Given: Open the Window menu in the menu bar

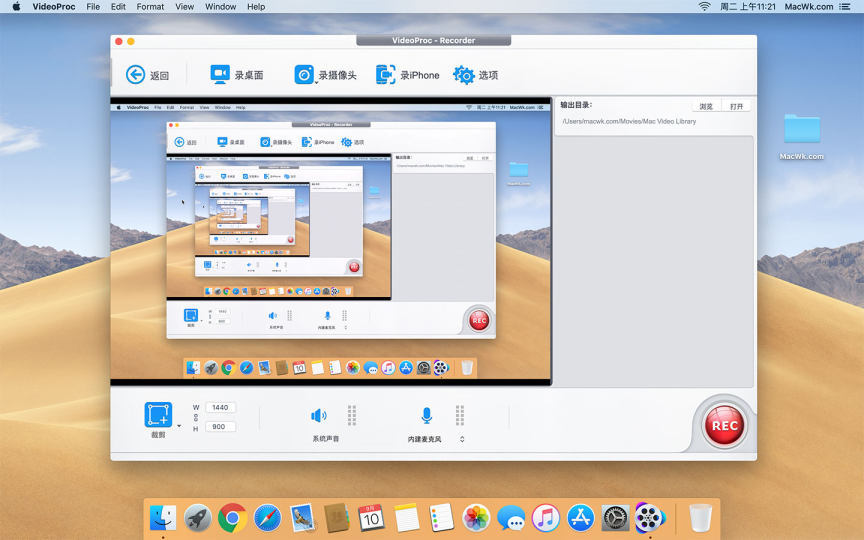Looking at the screenshot, I should 220,7.
